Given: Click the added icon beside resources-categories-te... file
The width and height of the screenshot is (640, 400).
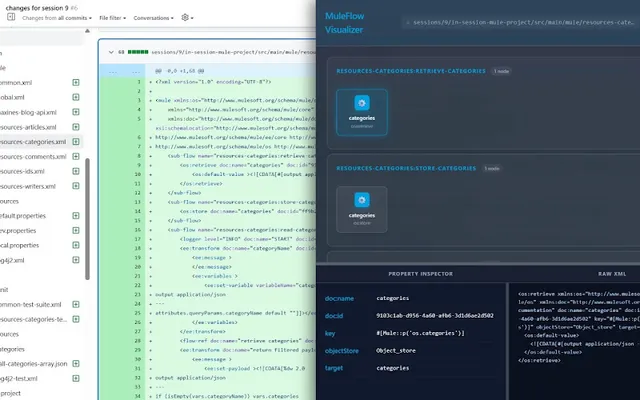Looking at the screenshot, I should pos(76,319).
